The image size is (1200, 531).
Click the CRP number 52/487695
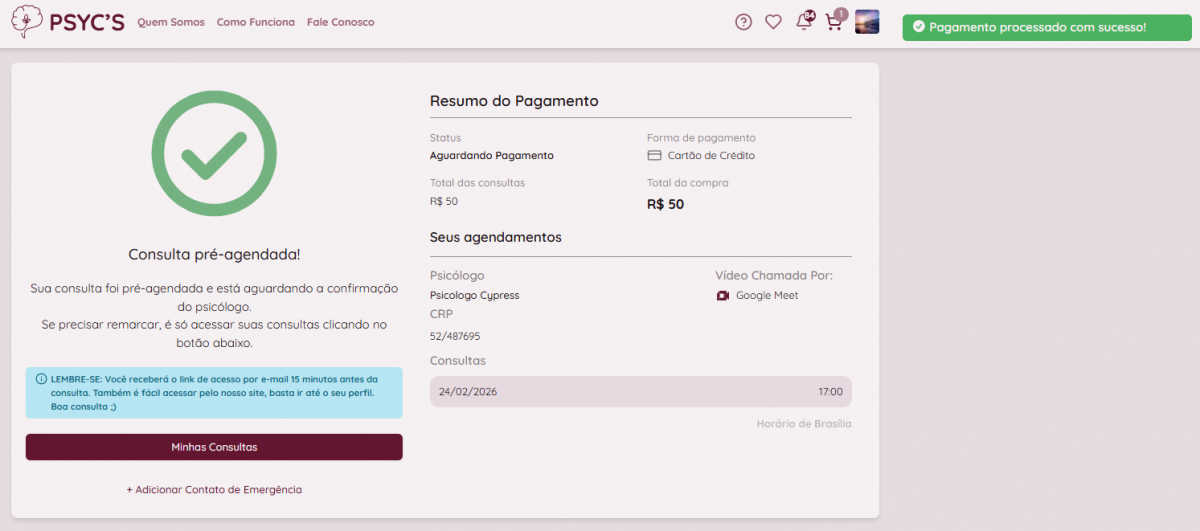tap(455, 337)
